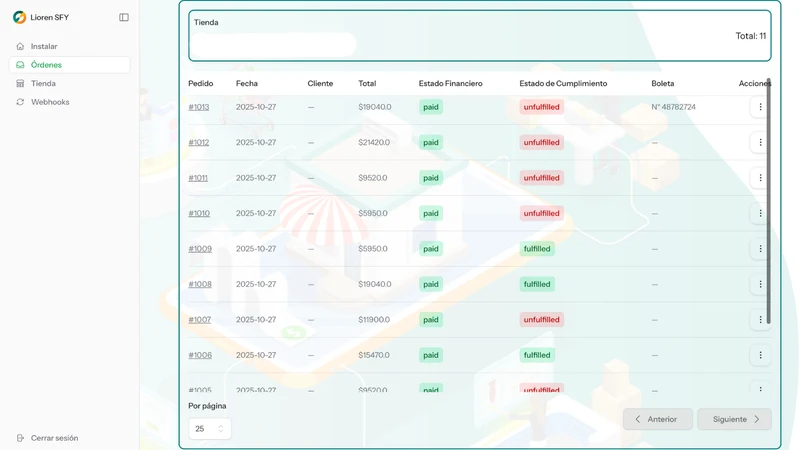Click the $11900.0 total for order #1007
The width and height of the screenshot is (800, 450).
(374, 320)
